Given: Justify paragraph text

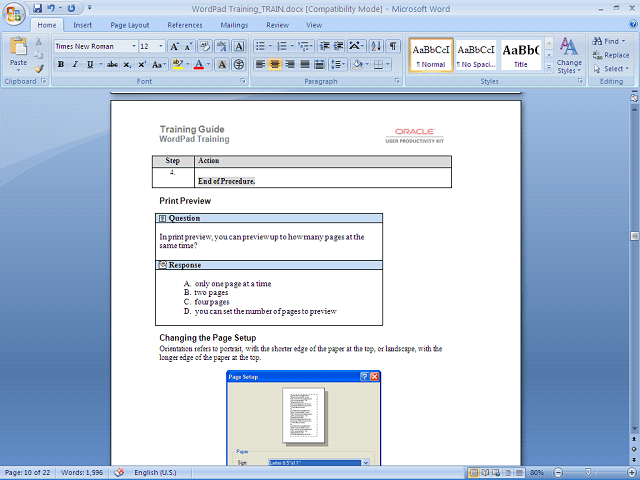Looking at the screenshot, I should (x=305, y=64).
